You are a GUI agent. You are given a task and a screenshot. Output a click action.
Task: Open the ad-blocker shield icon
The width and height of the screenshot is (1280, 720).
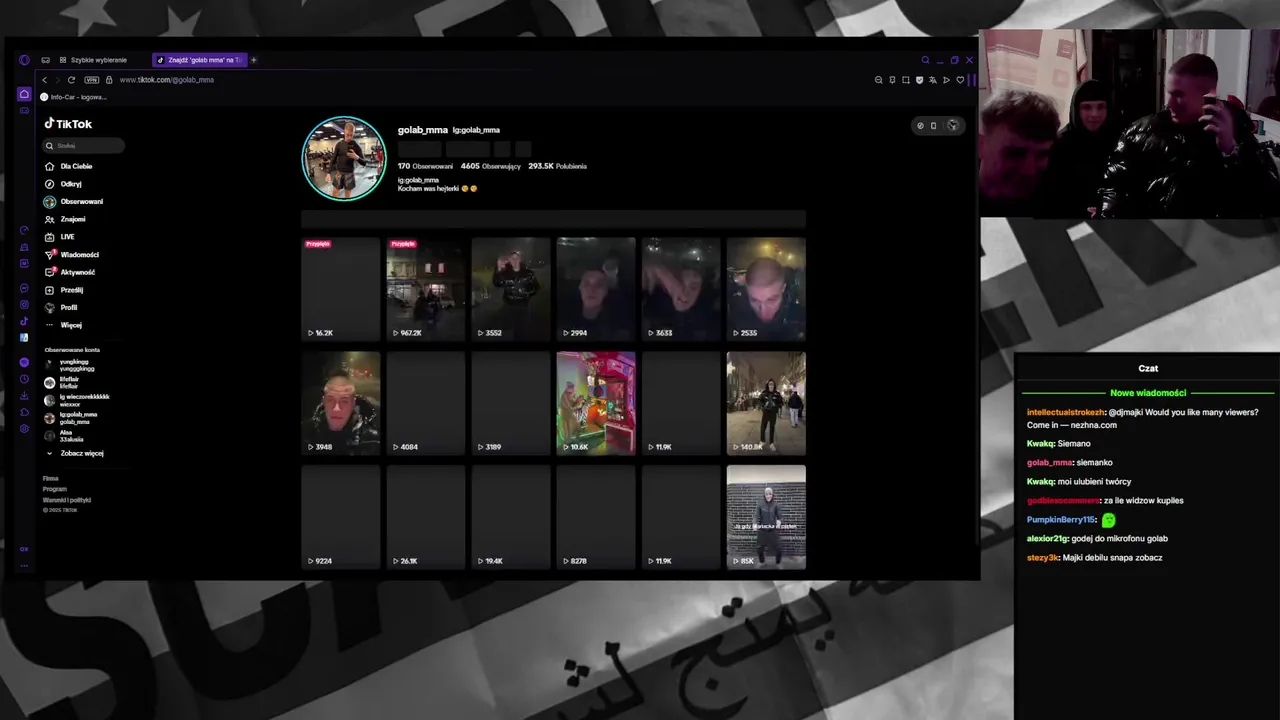tap(919, 80)
